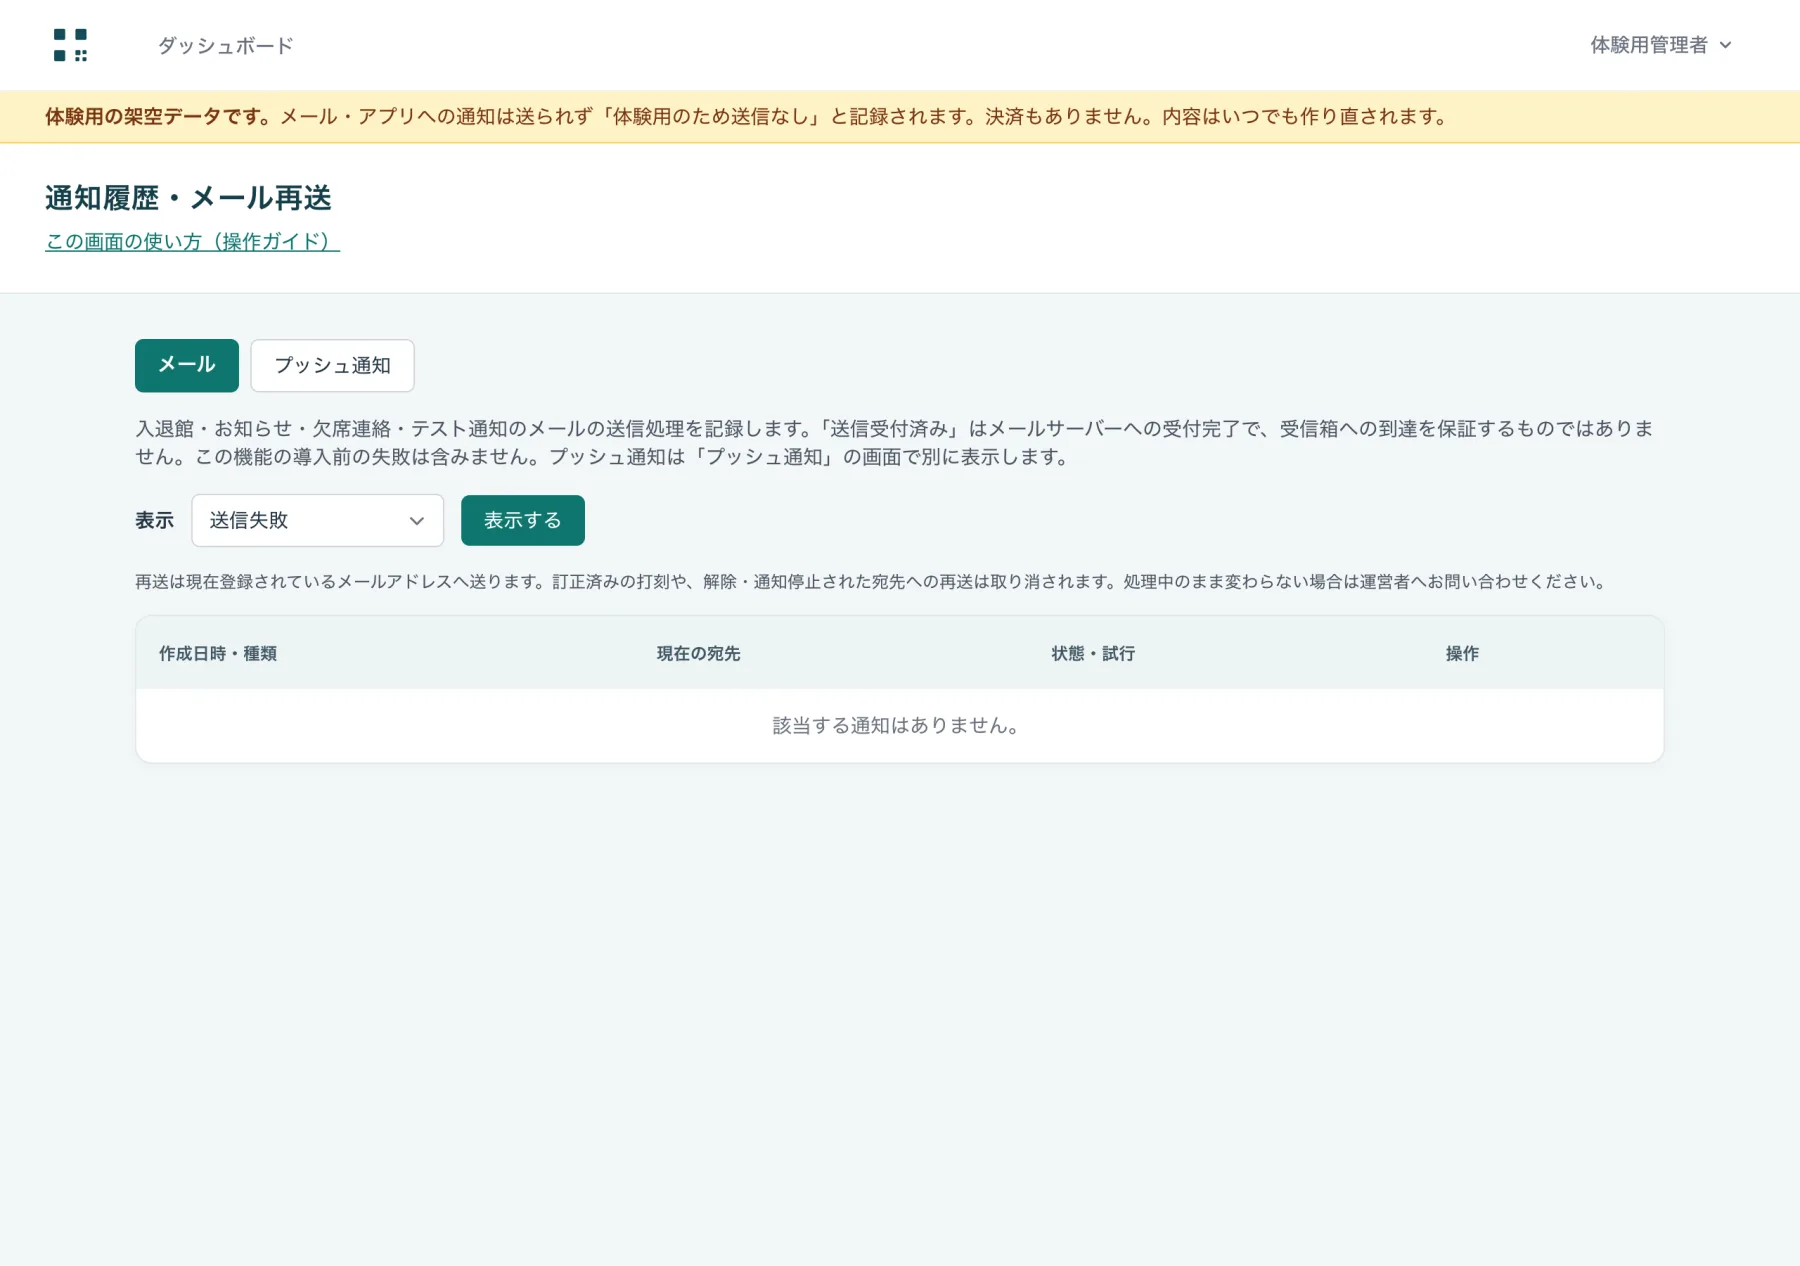Viewport: 1800px width, 1266px height.
Task: Click the 通知履歴・メール再送 page heading
Action: pyautogui.click(x=188, y=198)
